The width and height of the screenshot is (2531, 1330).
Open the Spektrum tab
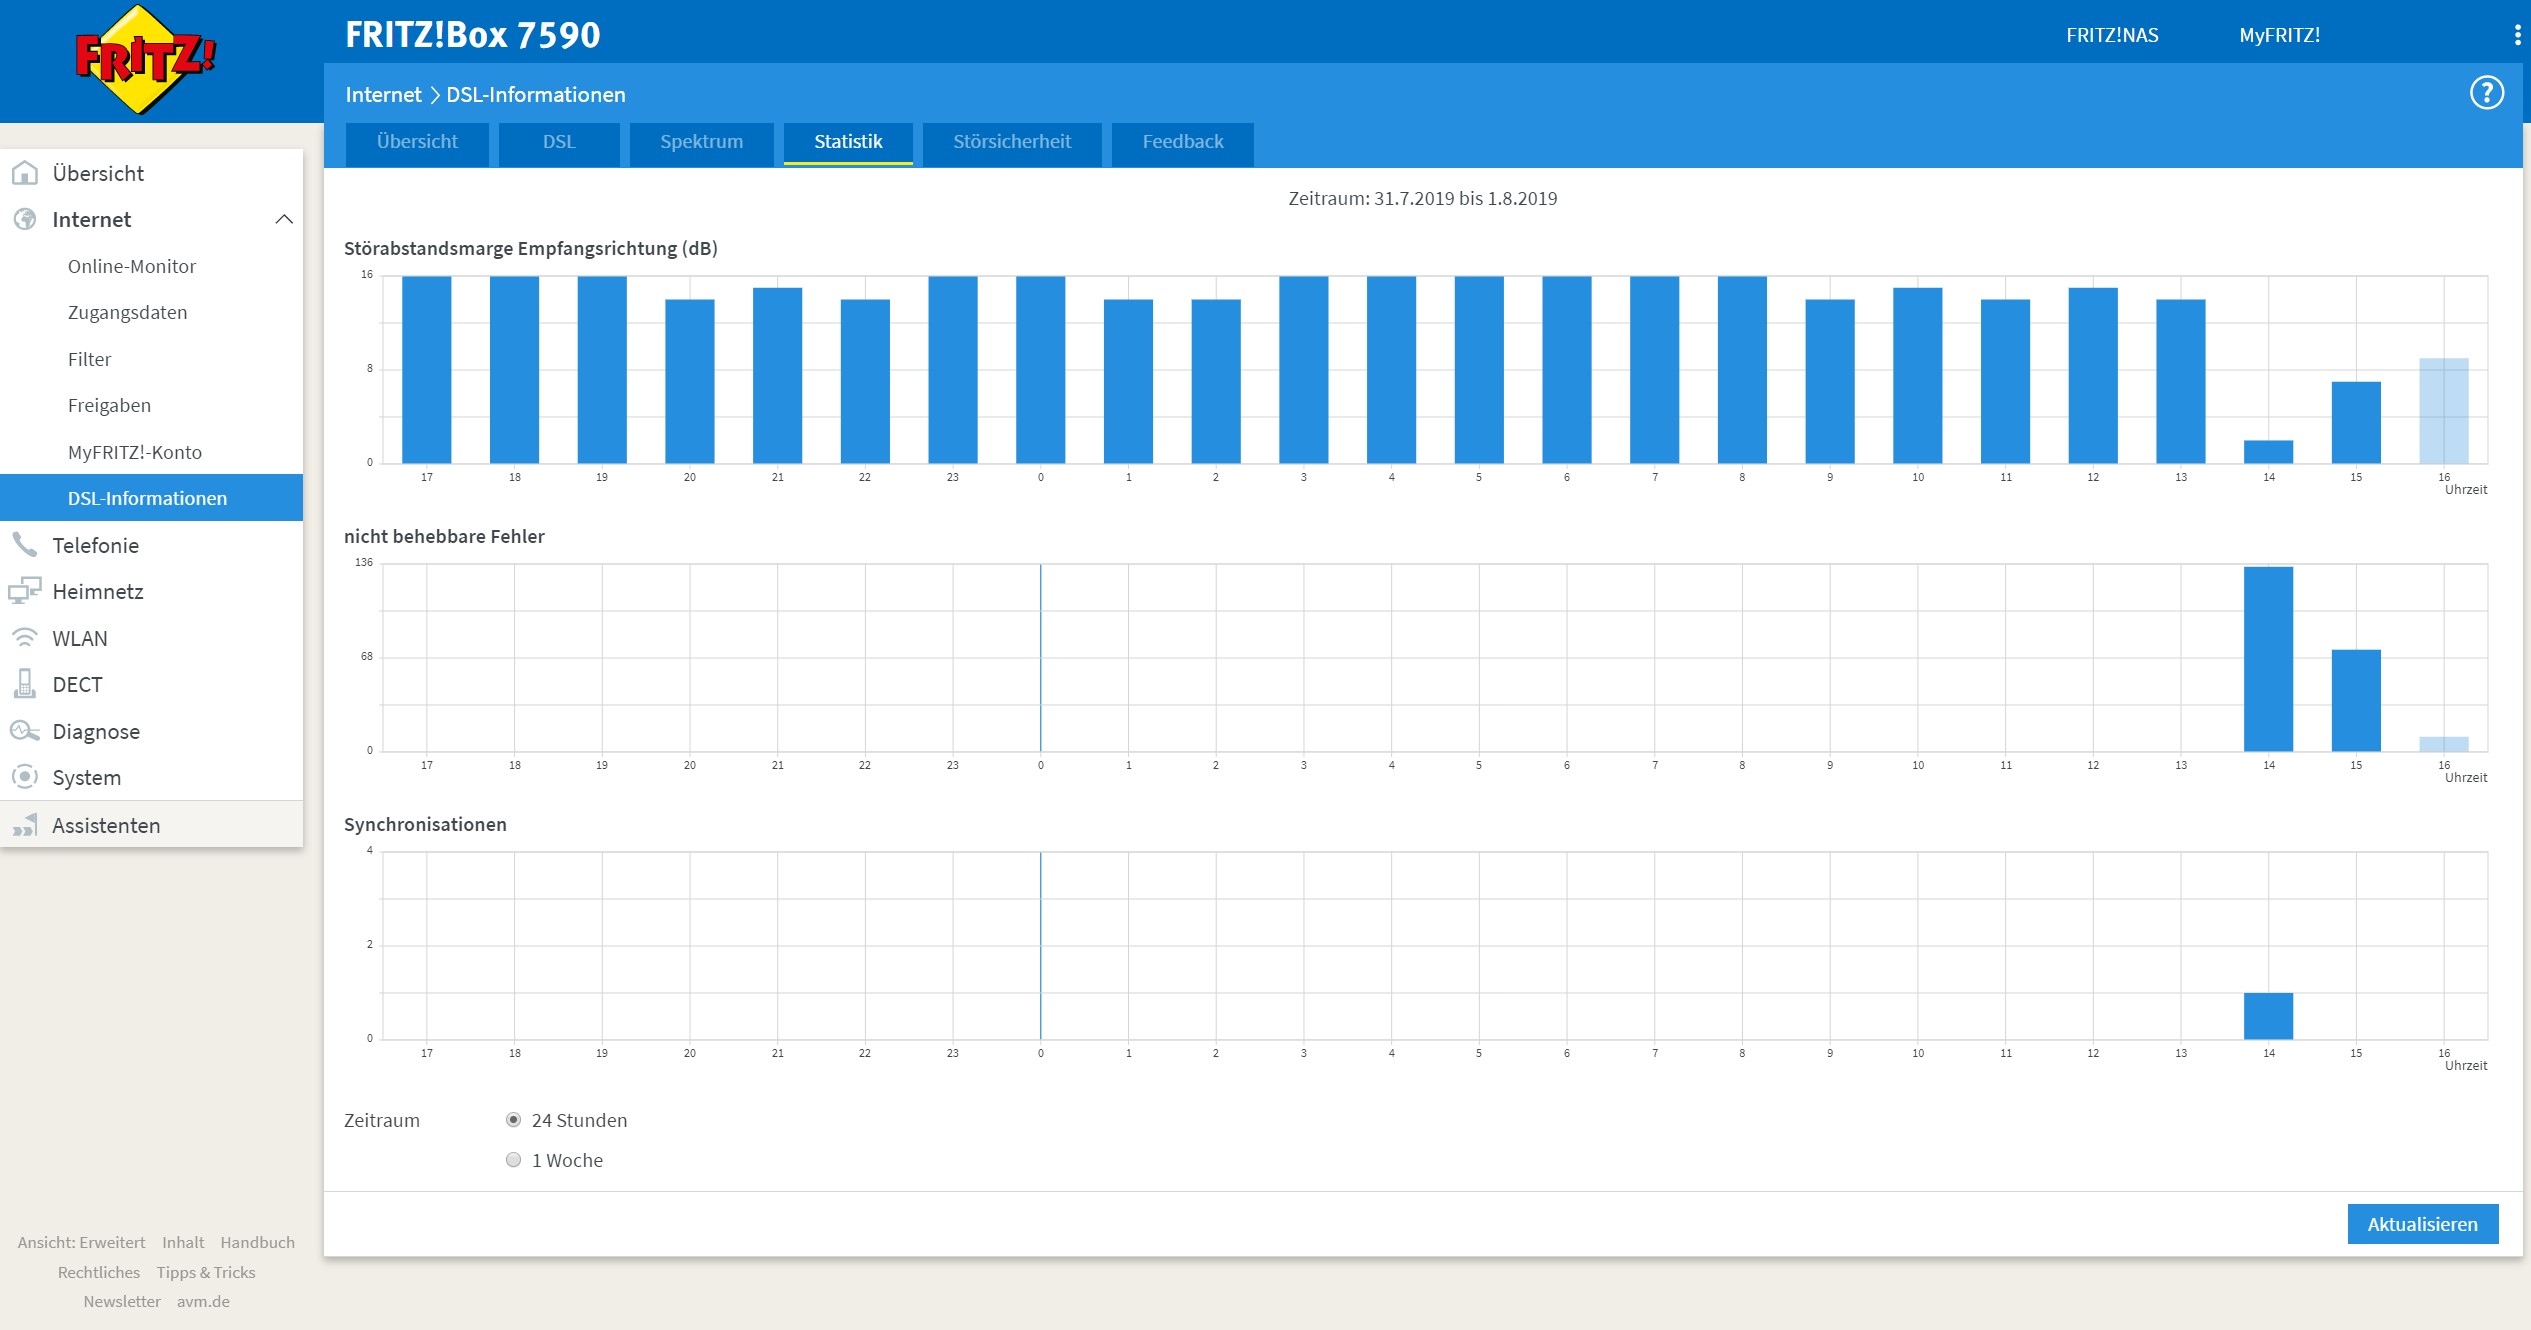701,143
